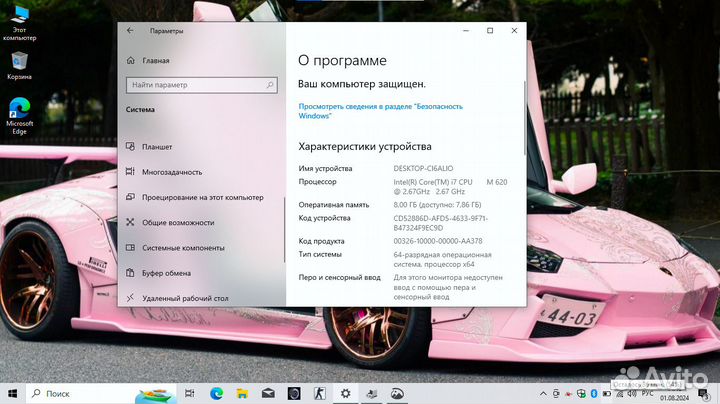Open Task View on the taskbar
The height and width of the screenshot is (404, 720).
(x=189, y=393)
